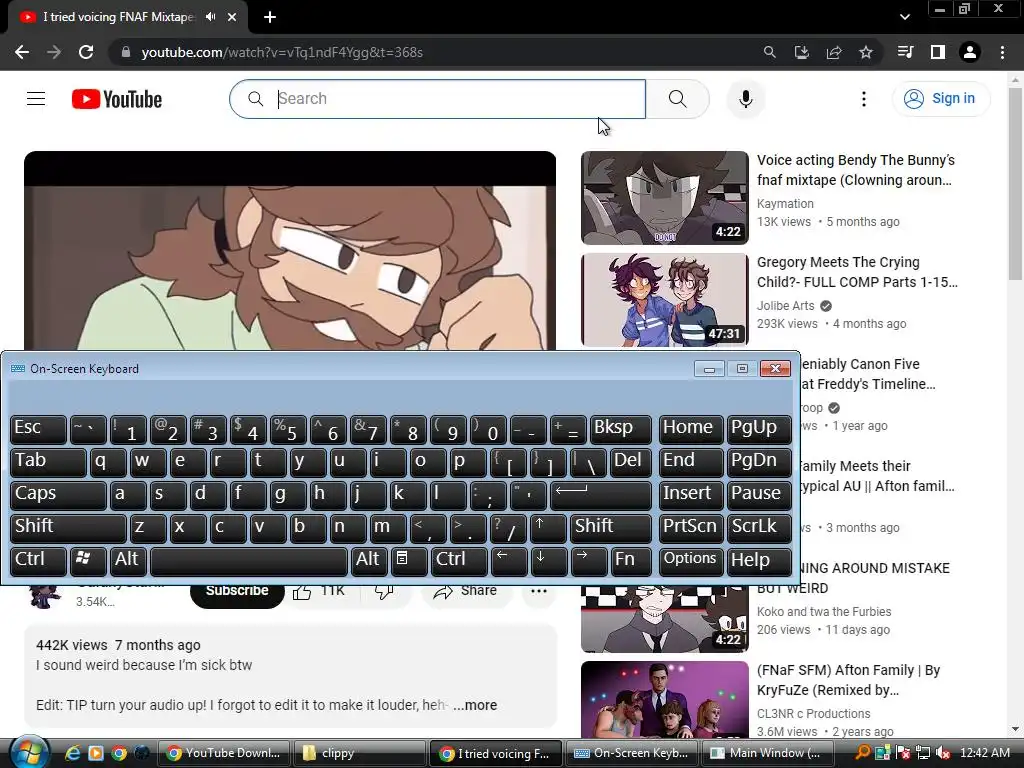The width and height of the screenshot is (1024, 768).
Task: Toggle Caps lock on On-Screen Keyboard
Action: click(x=58, y=495)
